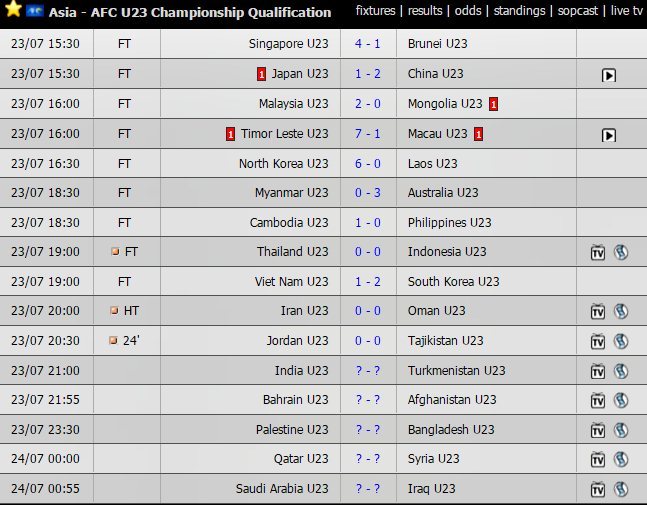Image resolution: width=647 pixels, height=505 pixels.
Task: Click the AFC U23 Championship Qualification title
Action: [190, 13]
